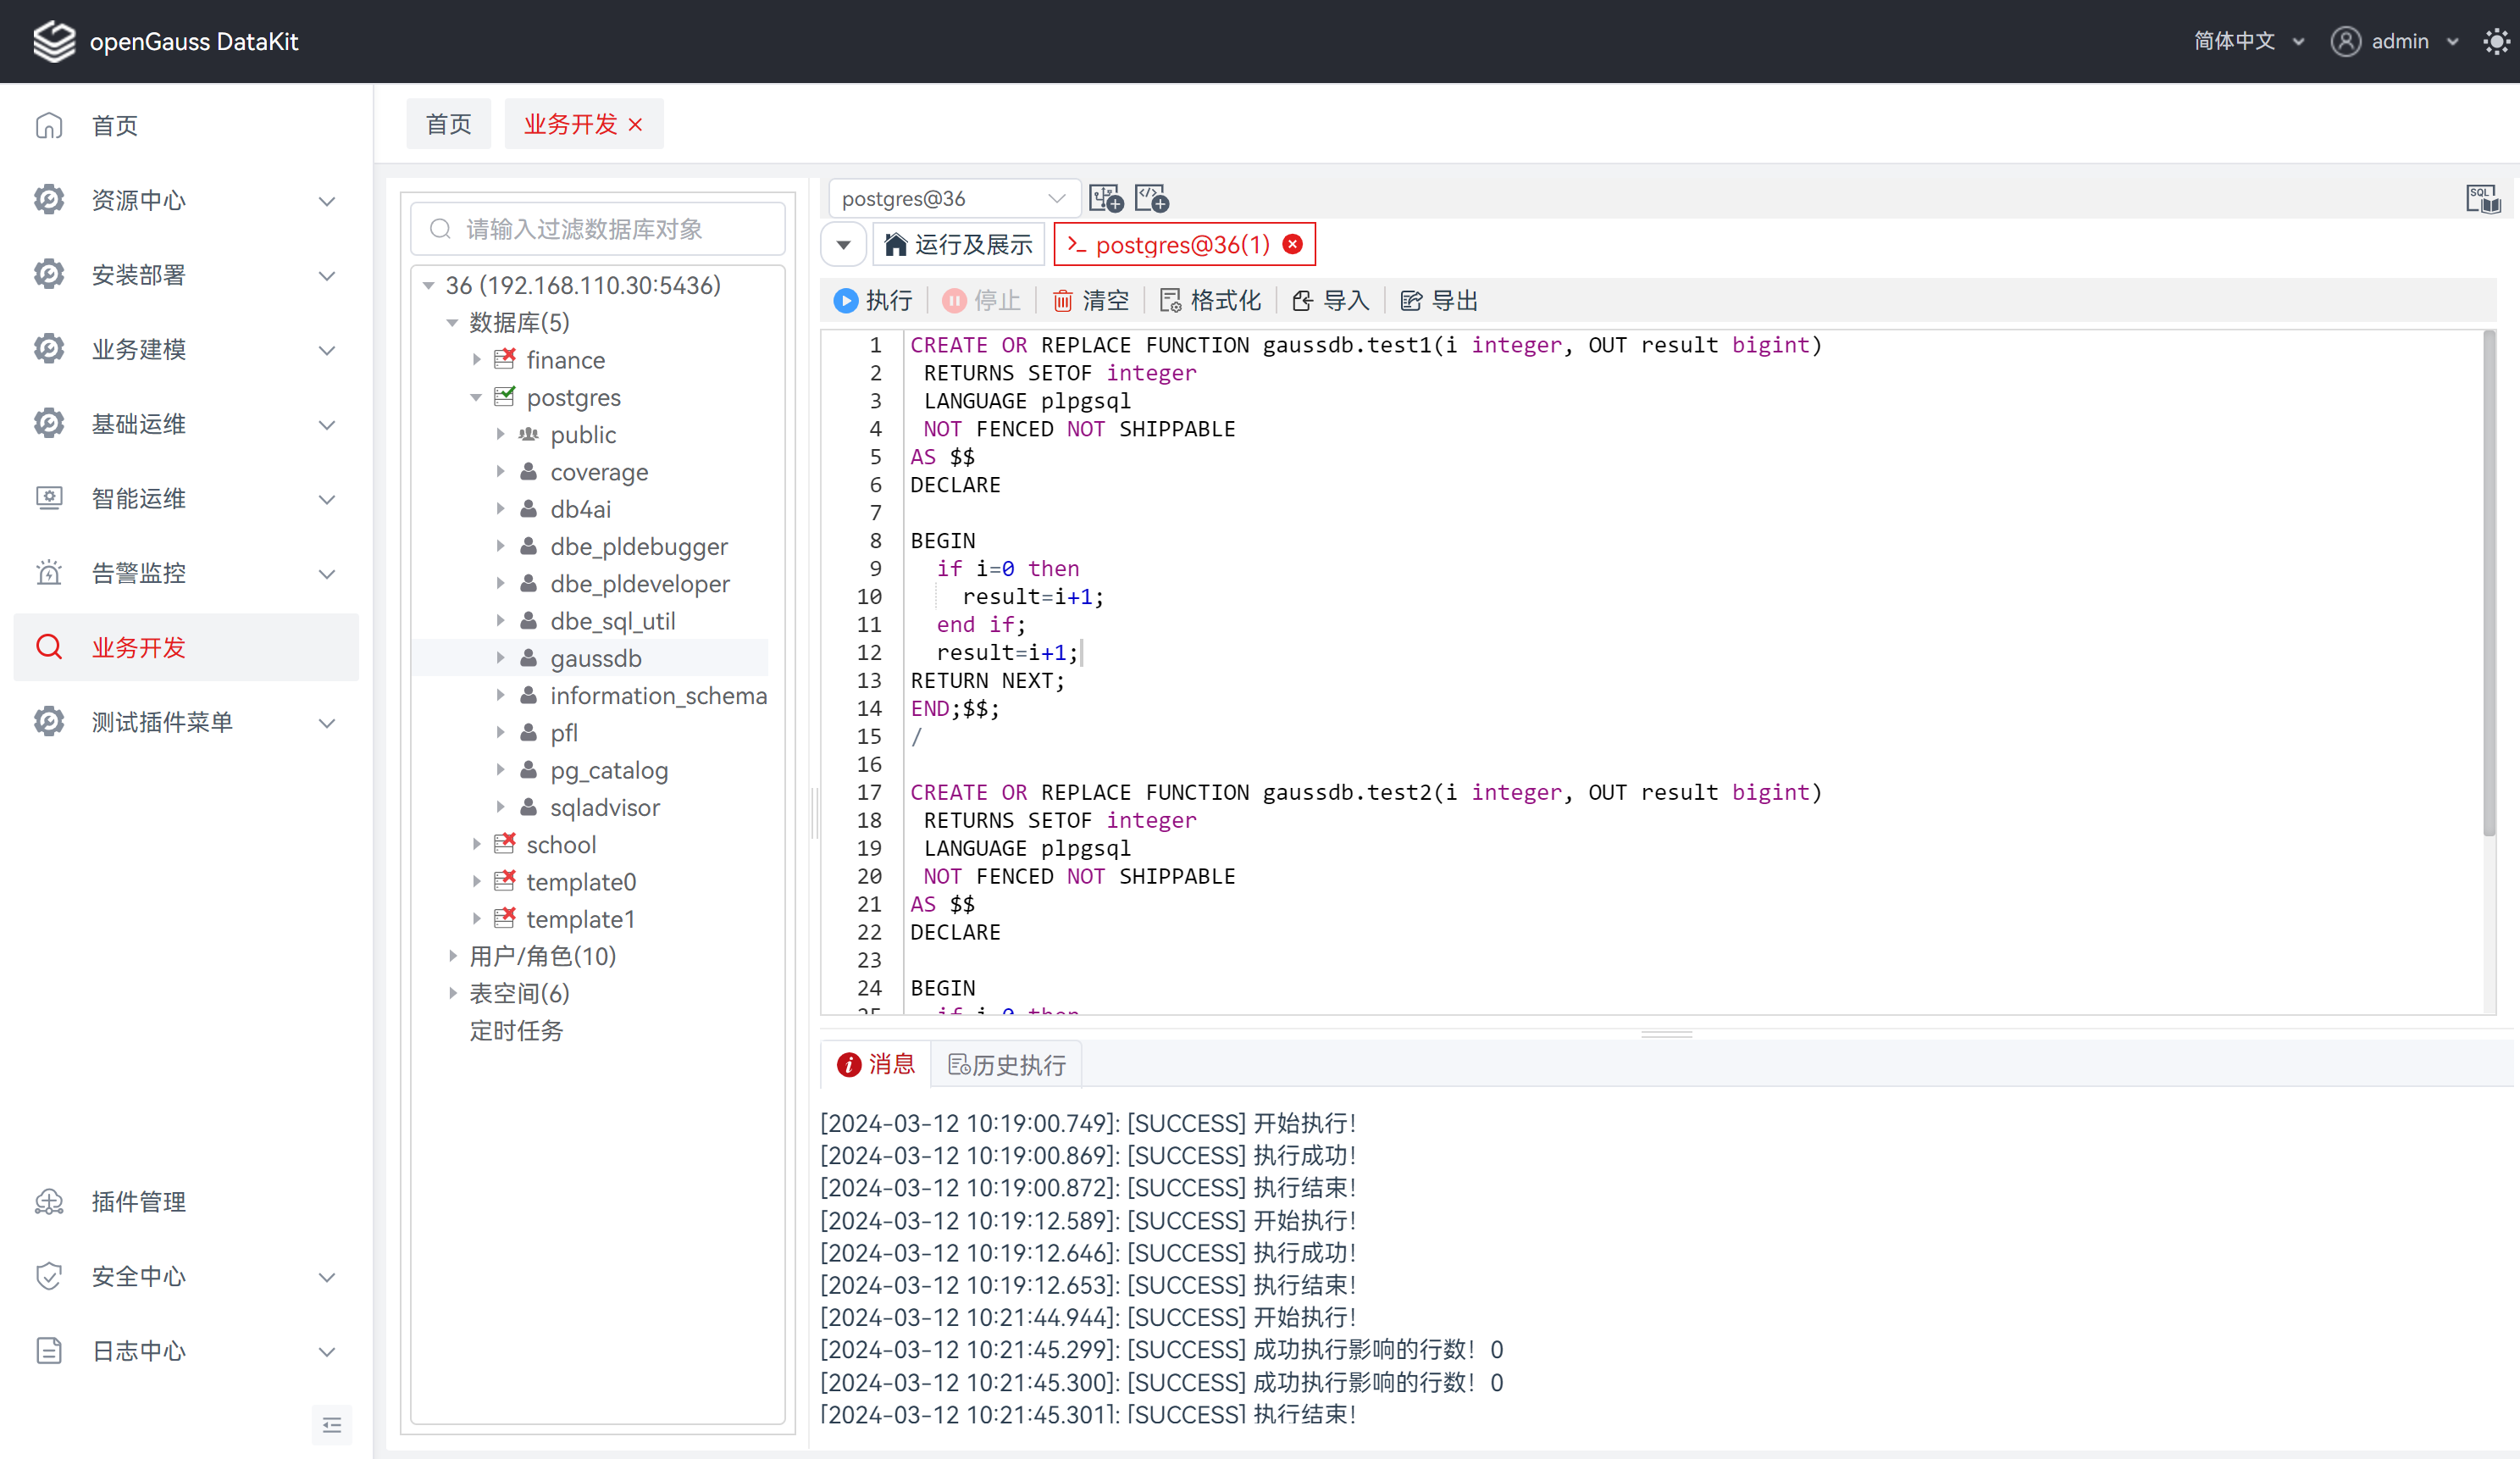Collapse the postgres database node
Viewport: 2520px width, 1459px height.
(476, 397)
